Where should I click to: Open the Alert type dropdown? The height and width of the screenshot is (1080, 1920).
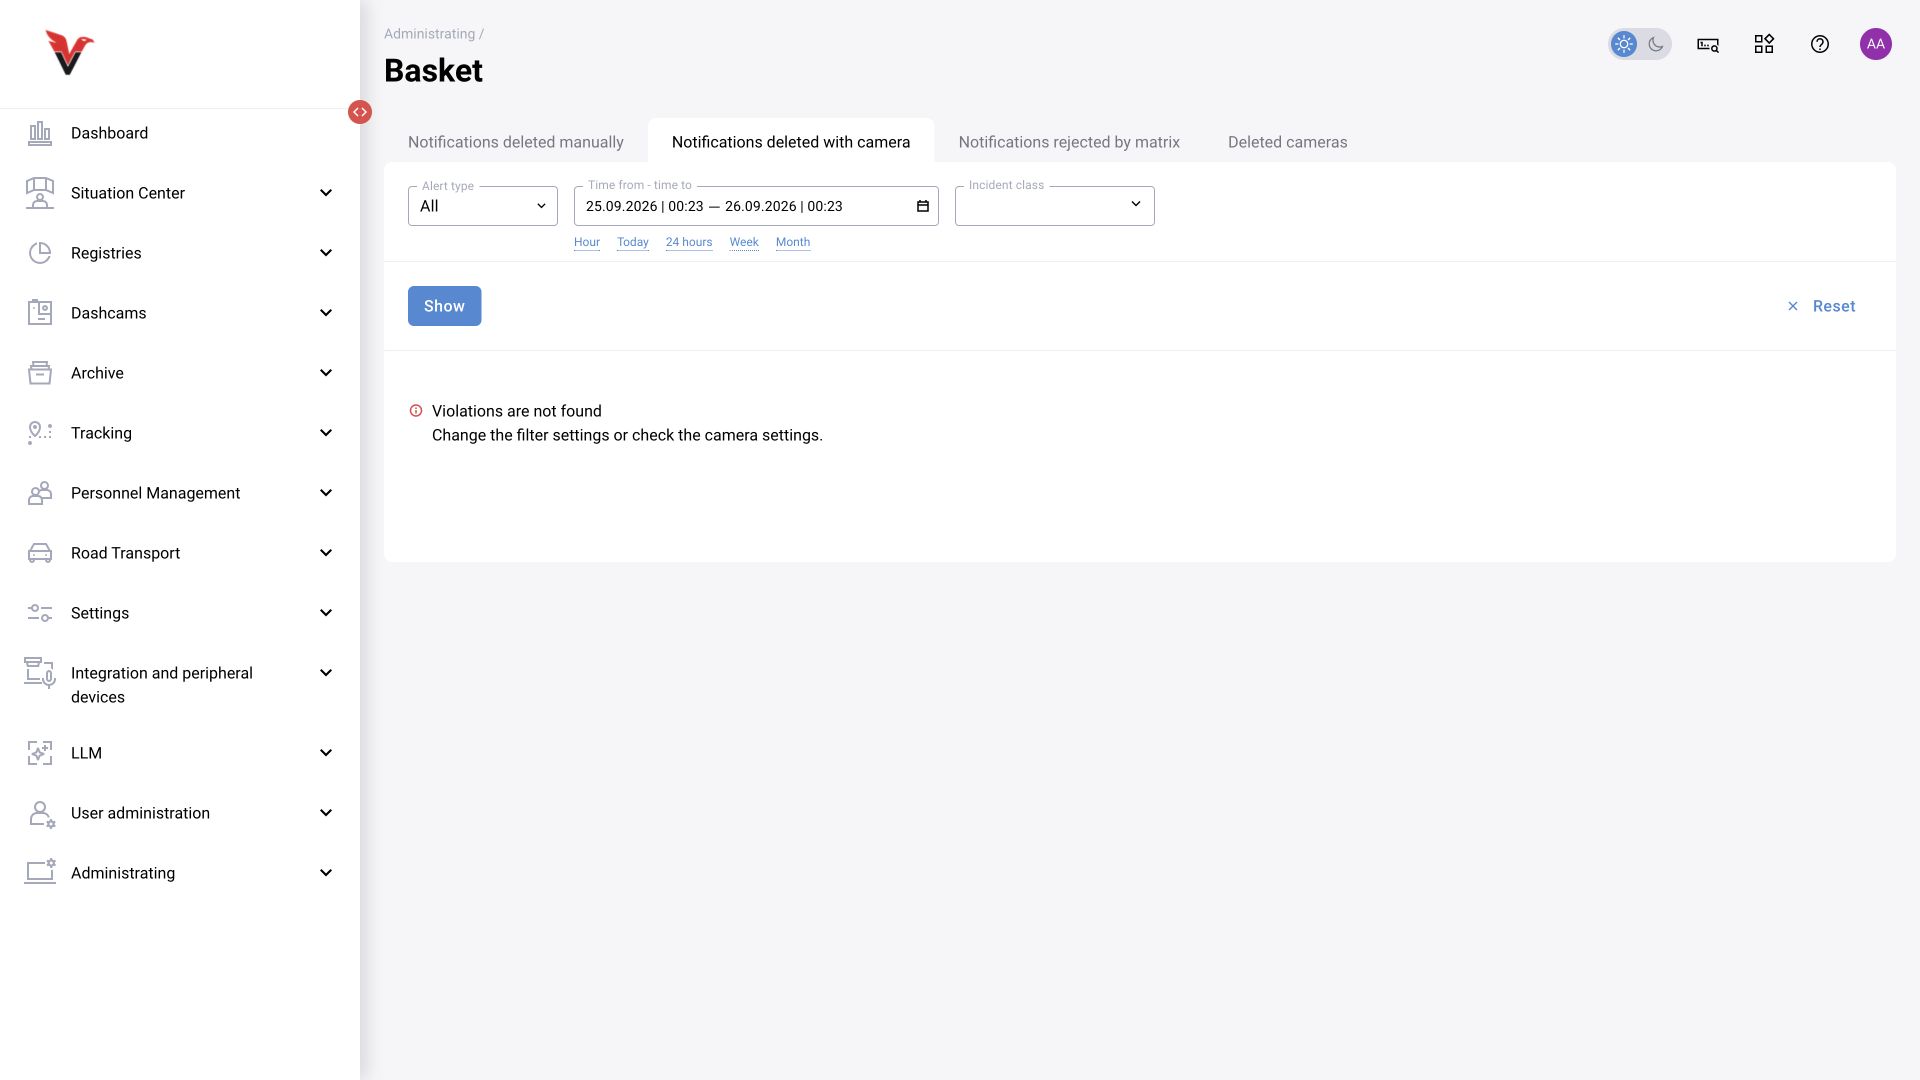pyautogui.click(x=483, y=206)
